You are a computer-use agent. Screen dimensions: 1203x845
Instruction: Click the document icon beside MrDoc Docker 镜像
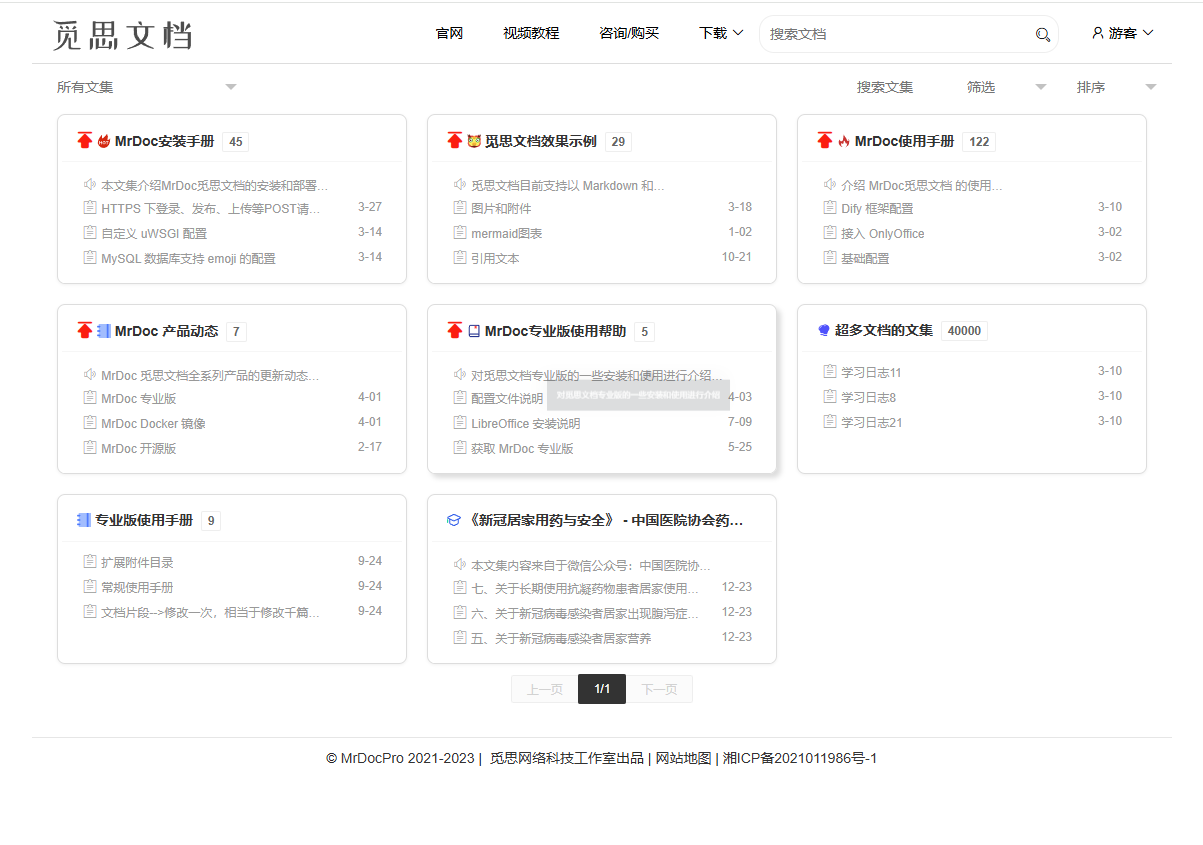pos(90,423)
